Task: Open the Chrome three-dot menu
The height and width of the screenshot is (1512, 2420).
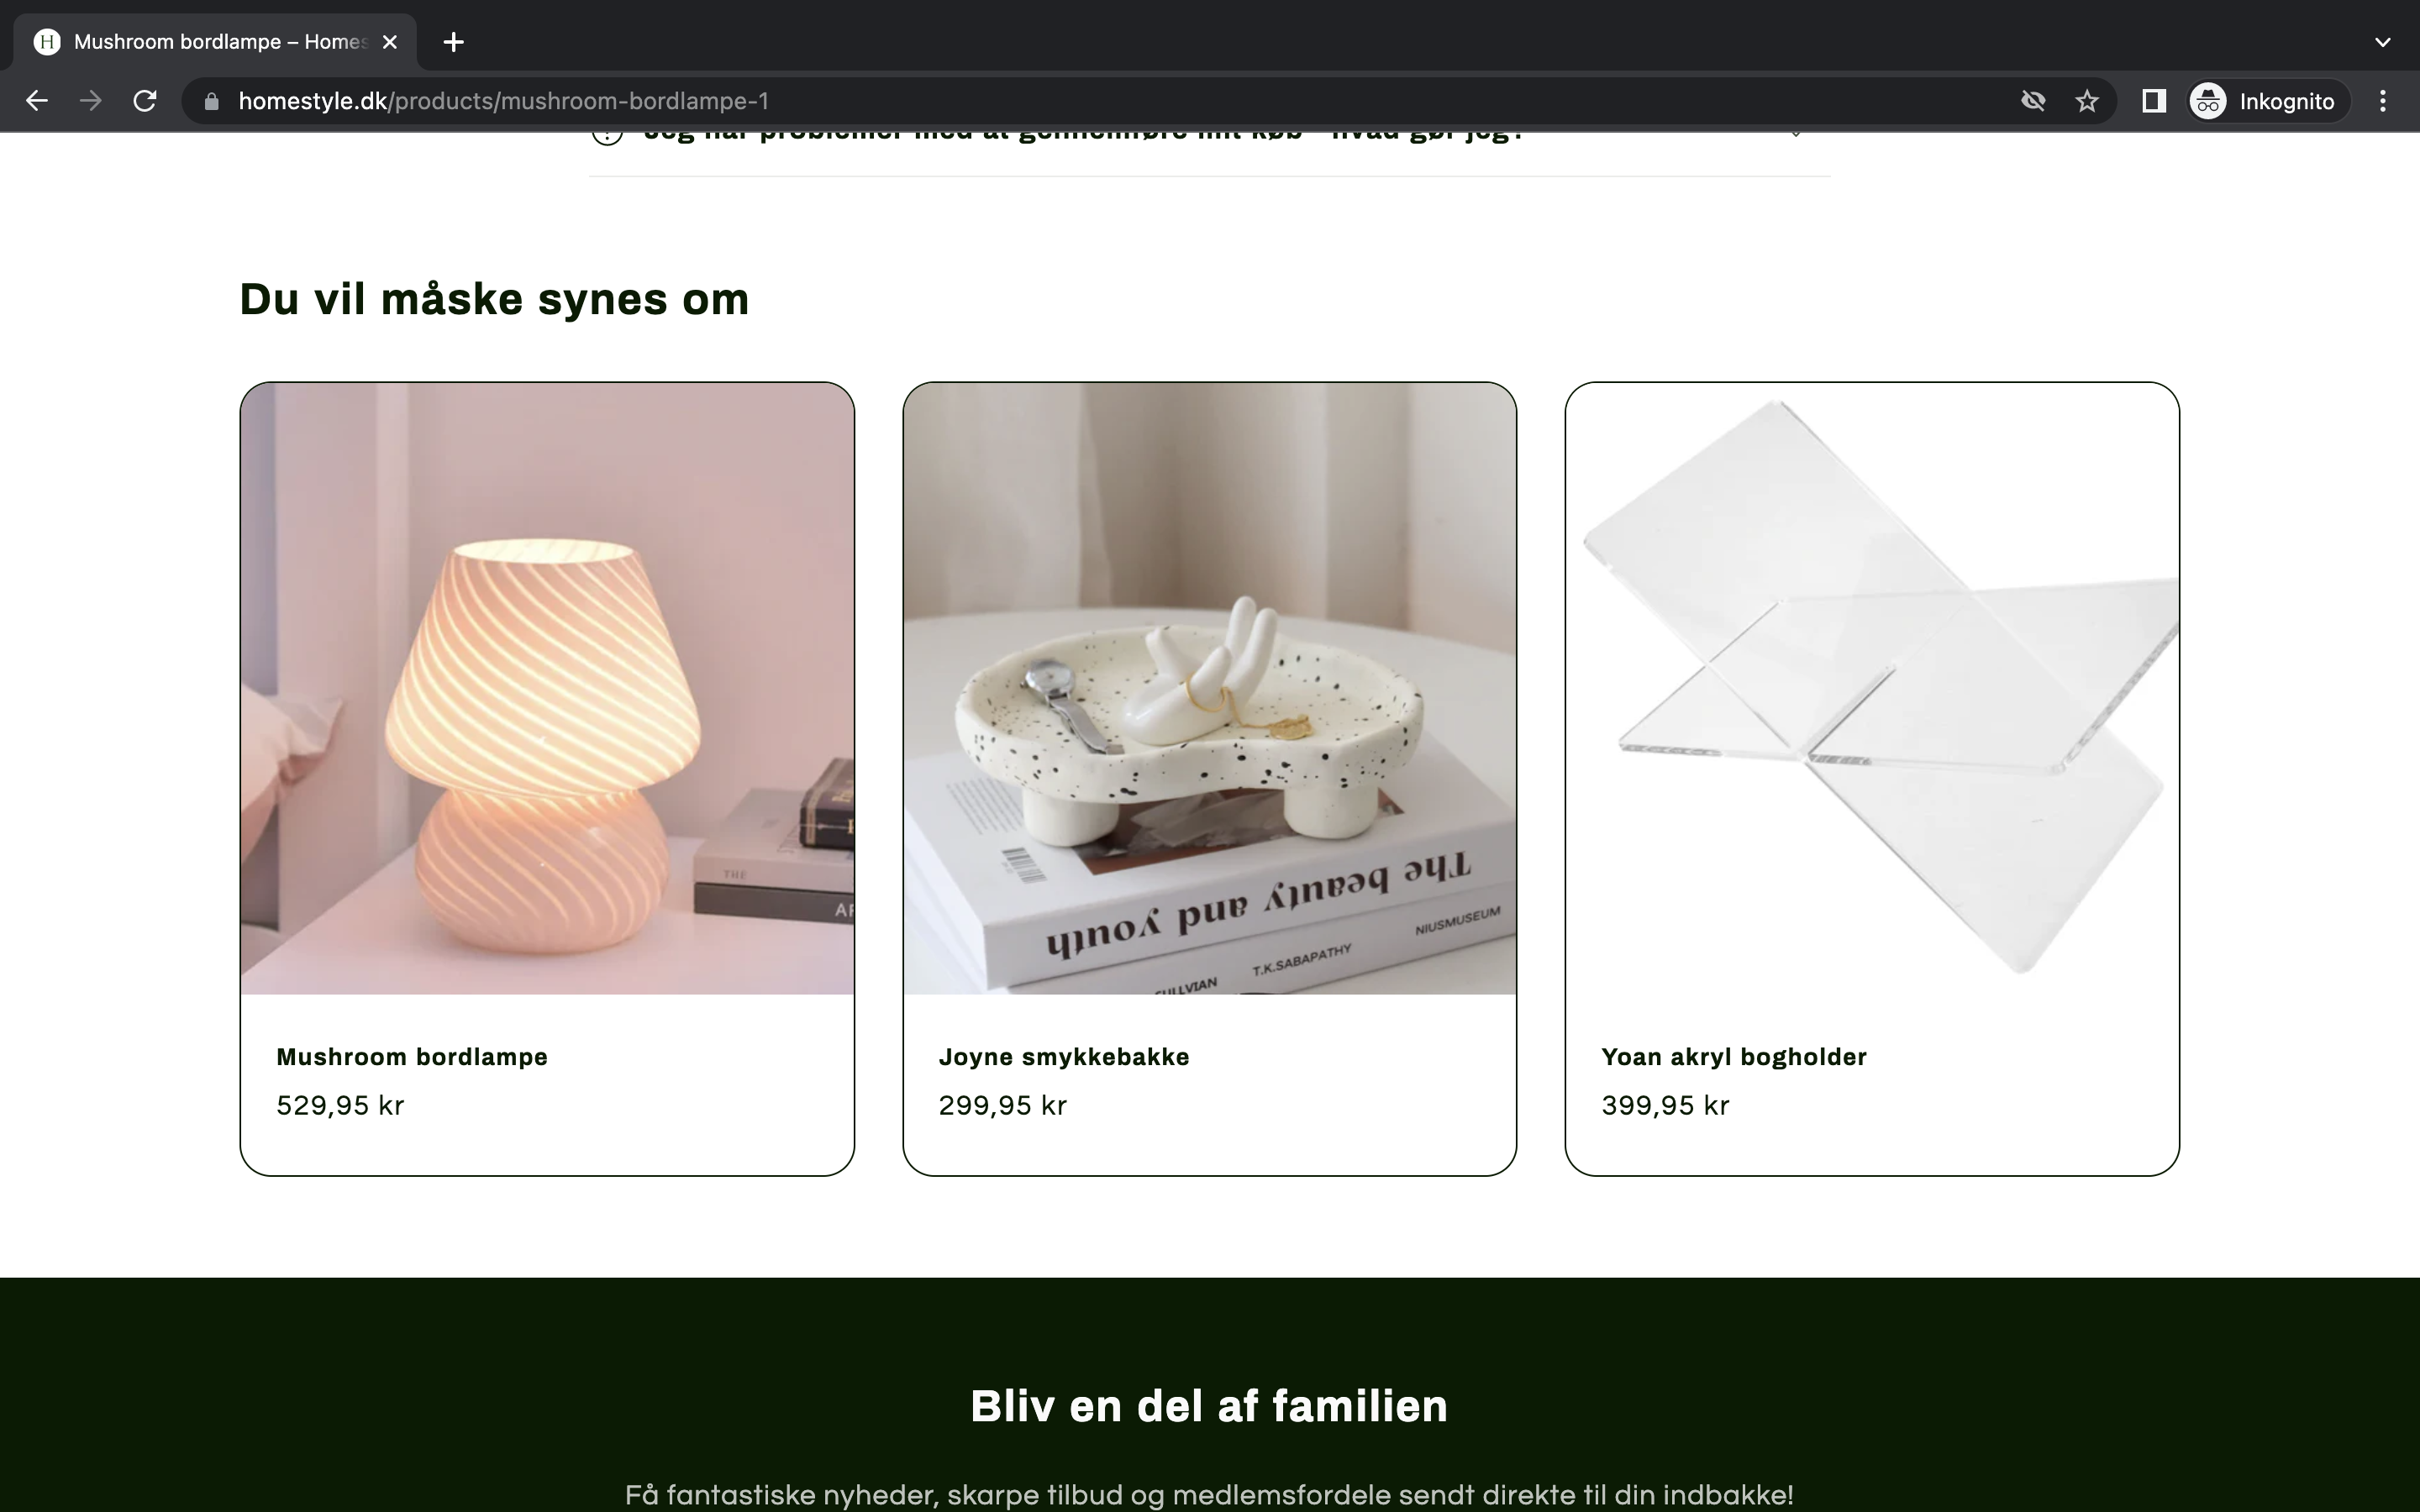Action: (2383, 101)
